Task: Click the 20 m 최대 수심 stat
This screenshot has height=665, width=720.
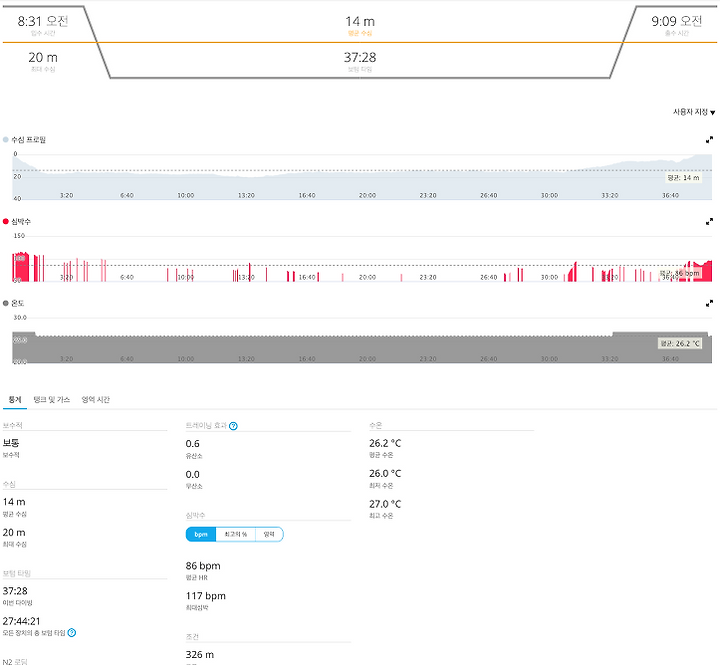Action: 14,533
